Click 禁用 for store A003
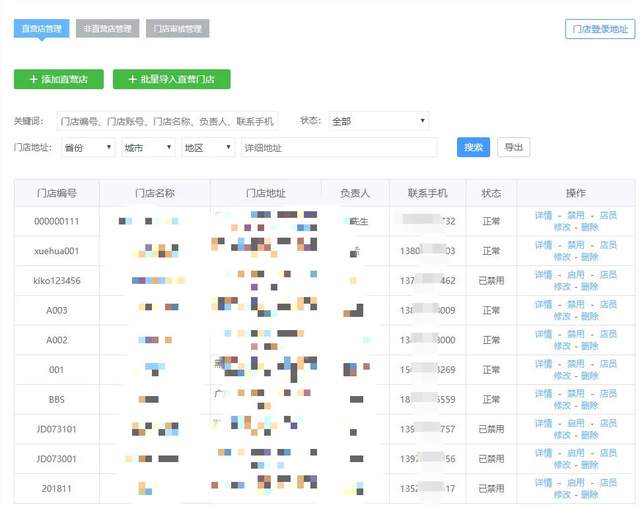The height and width of the screenshot is (507, 640). click(x=576, y=305)
